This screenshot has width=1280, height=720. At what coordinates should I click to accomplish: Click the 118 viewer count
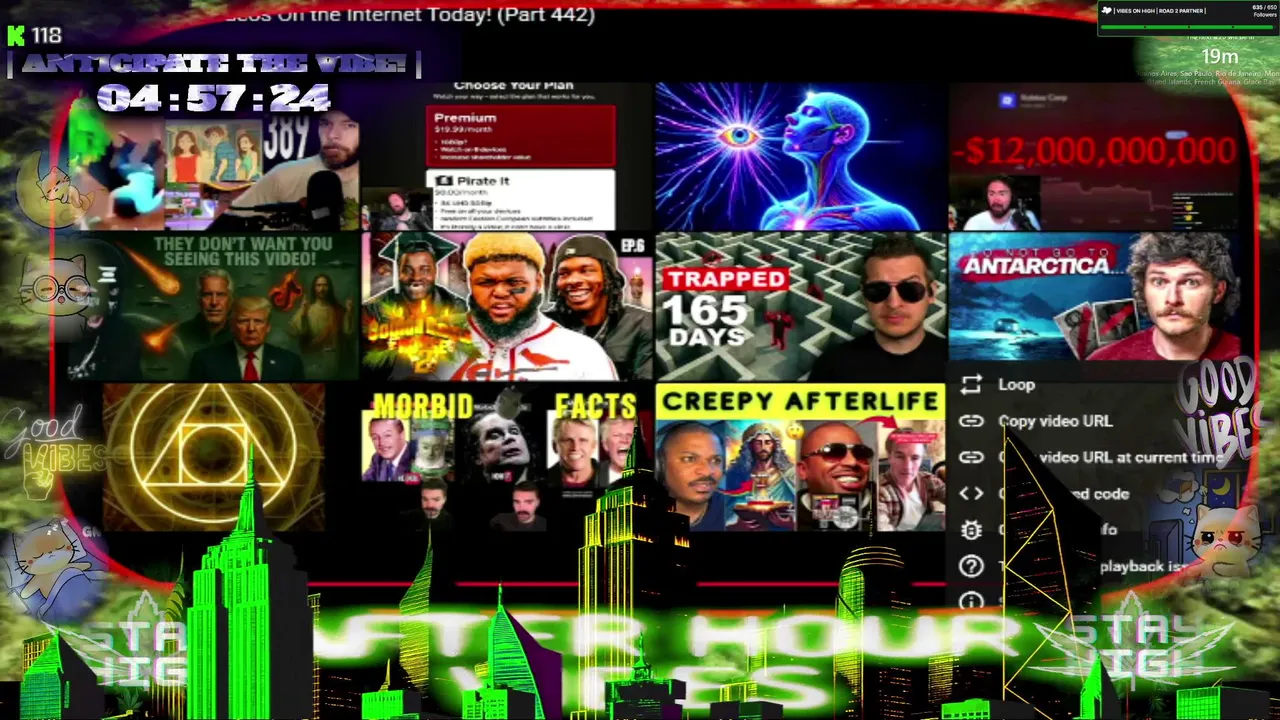46,36
